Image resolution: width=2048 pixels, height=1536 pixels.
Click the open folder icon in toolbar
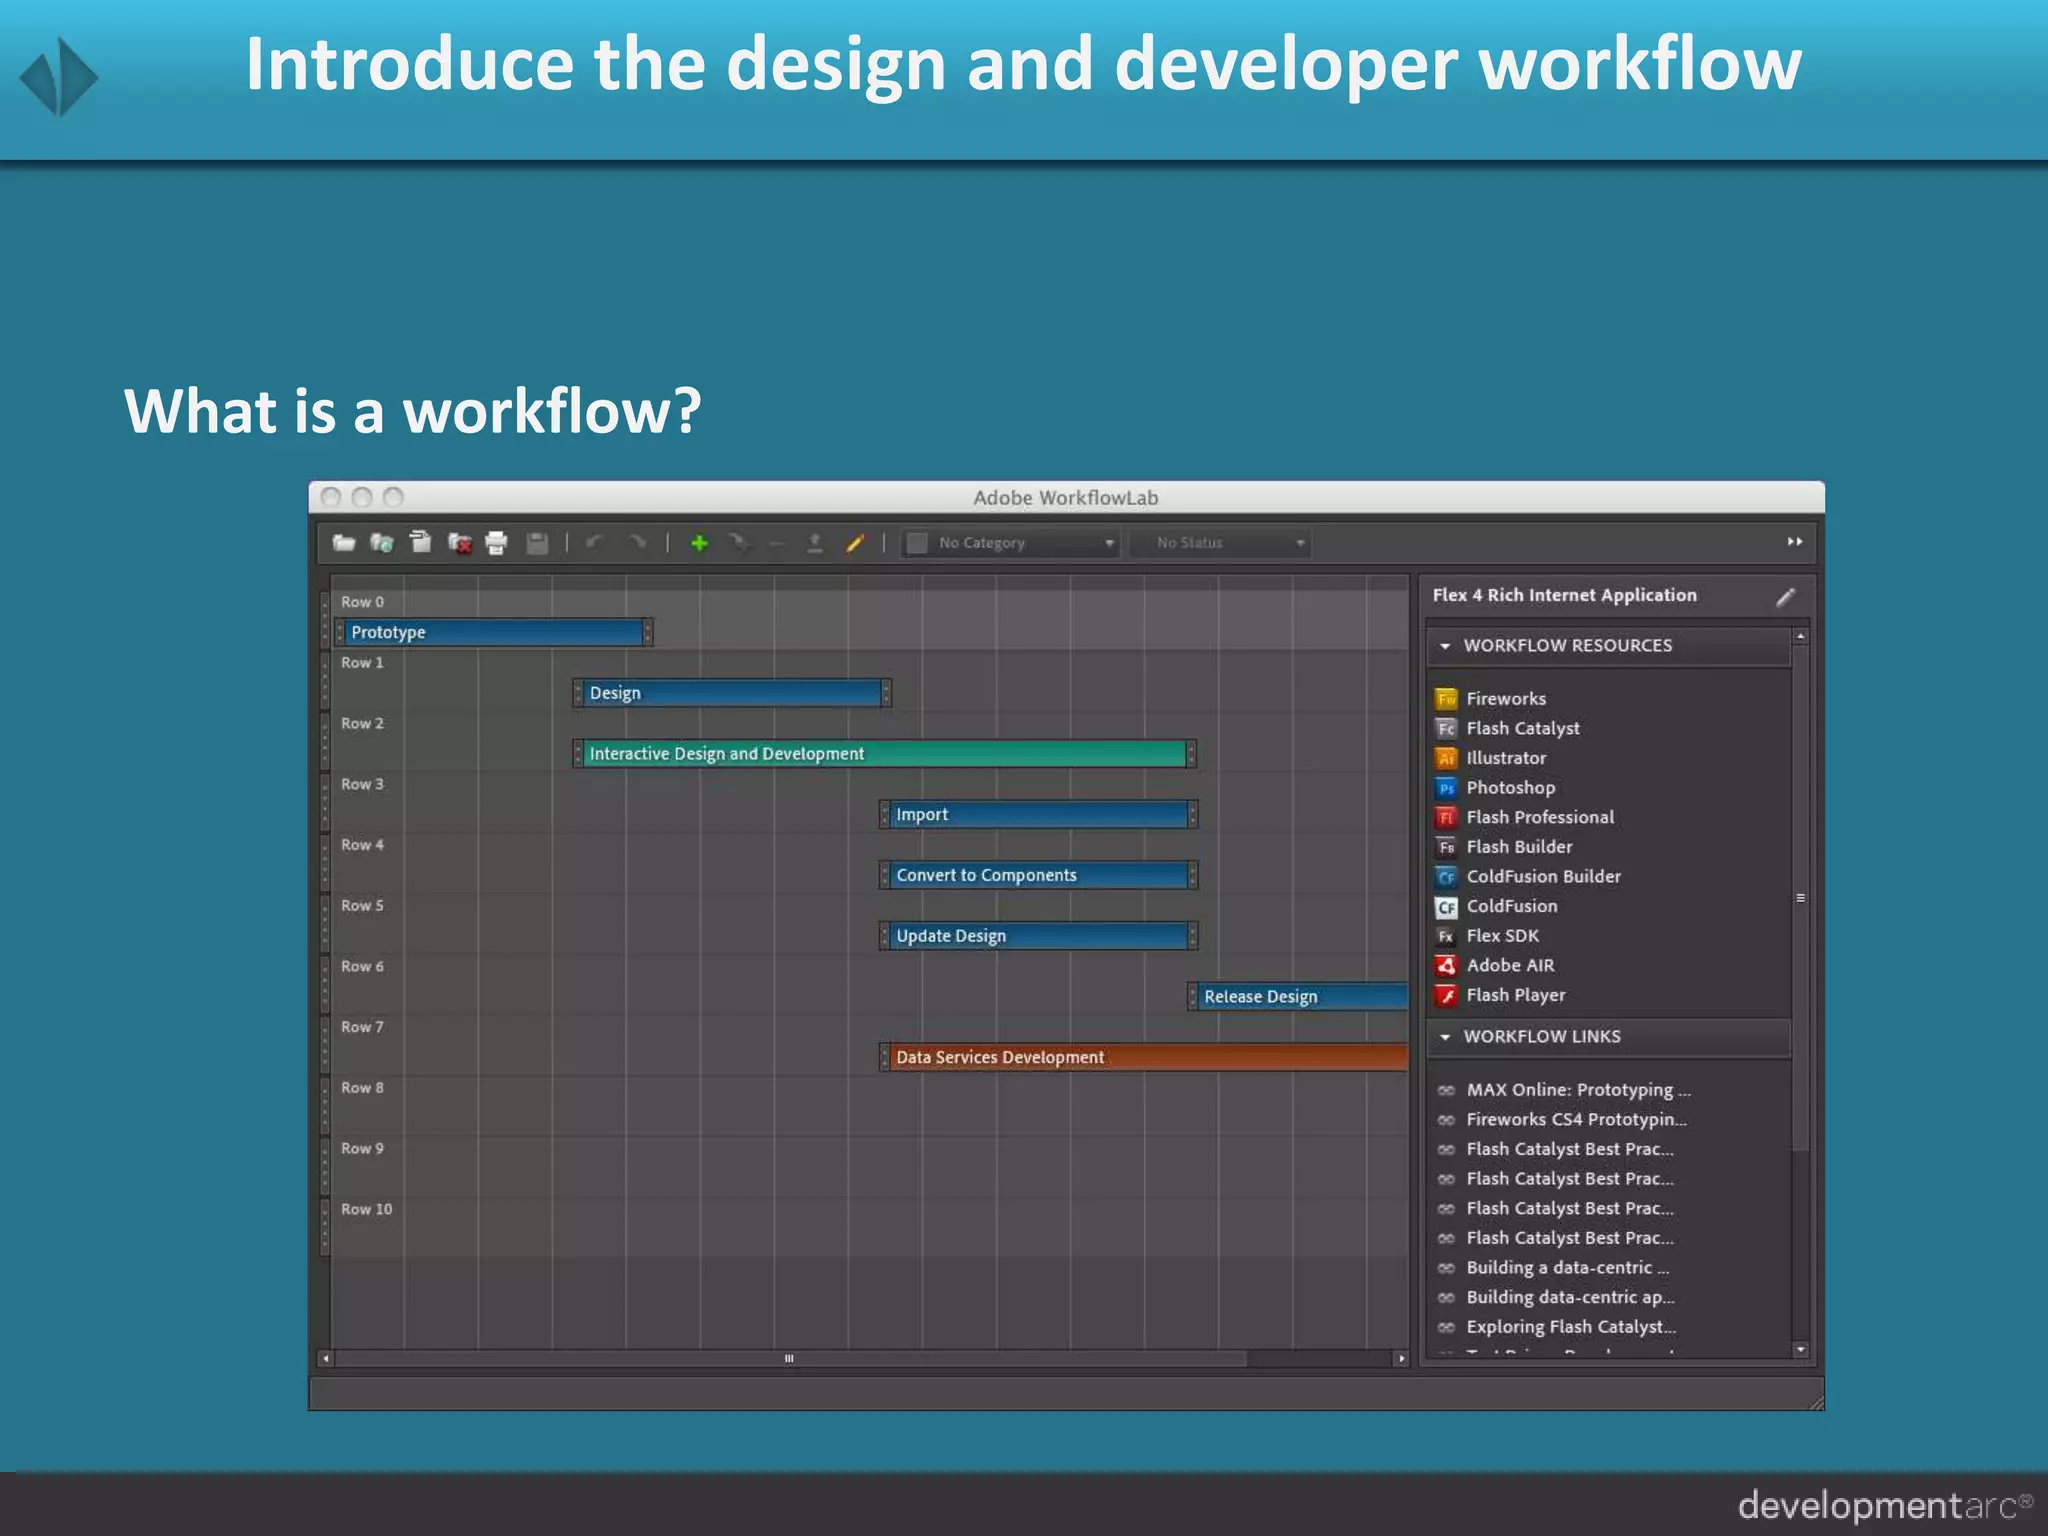(x=343, y=543)
